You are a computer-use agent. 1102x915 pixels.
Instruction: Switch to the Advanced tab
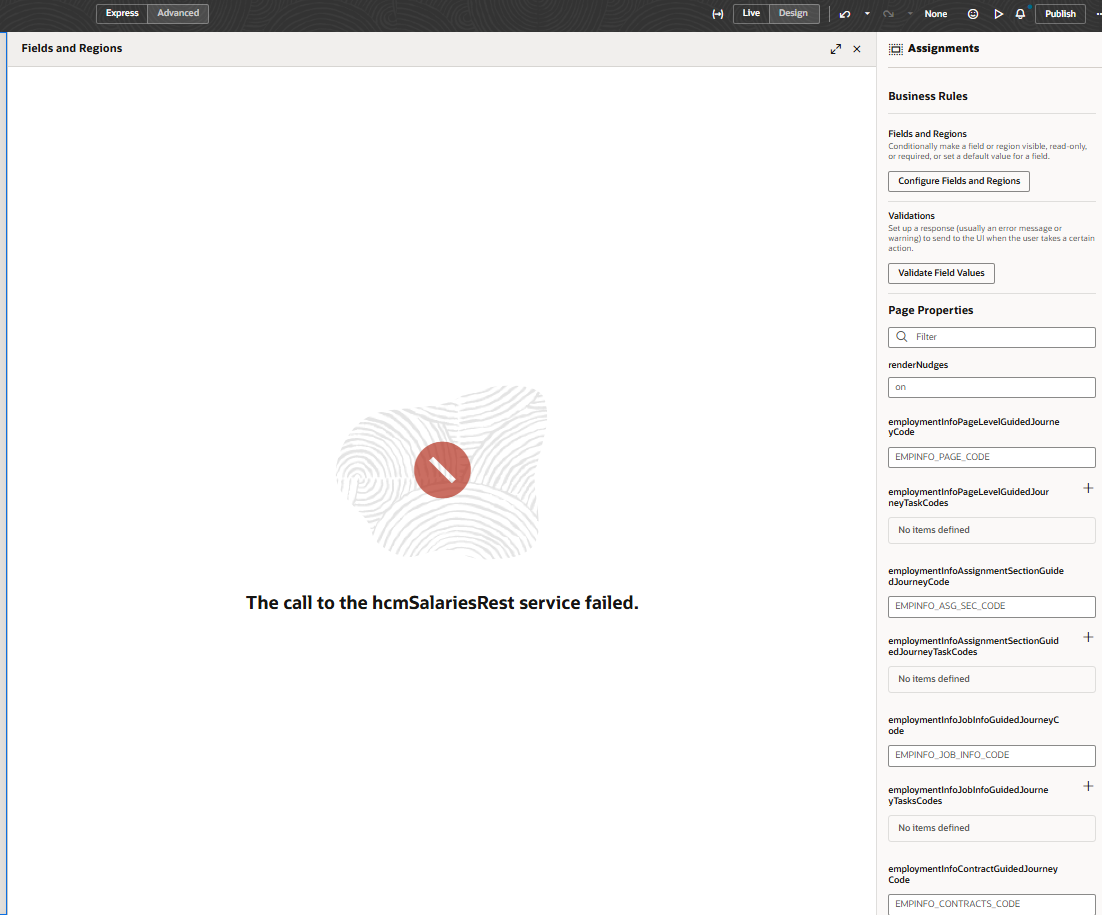tap(177, 13)
